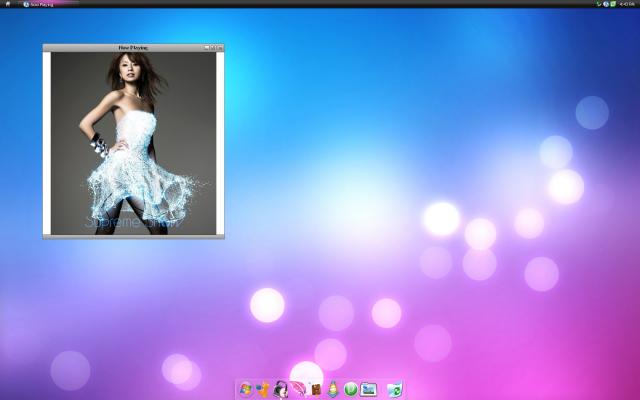Open the Windows Start orb in dock
This screenshot has width=640, height=400.
click(x=245, y=389)
